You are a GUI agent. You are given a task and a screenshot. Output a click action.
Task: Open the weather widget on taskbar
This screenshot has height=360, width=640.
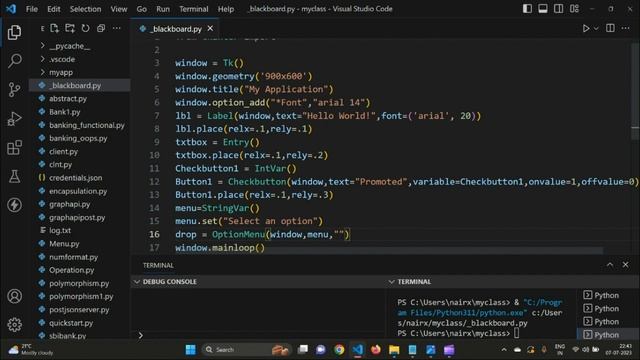[x=31, y=350]
